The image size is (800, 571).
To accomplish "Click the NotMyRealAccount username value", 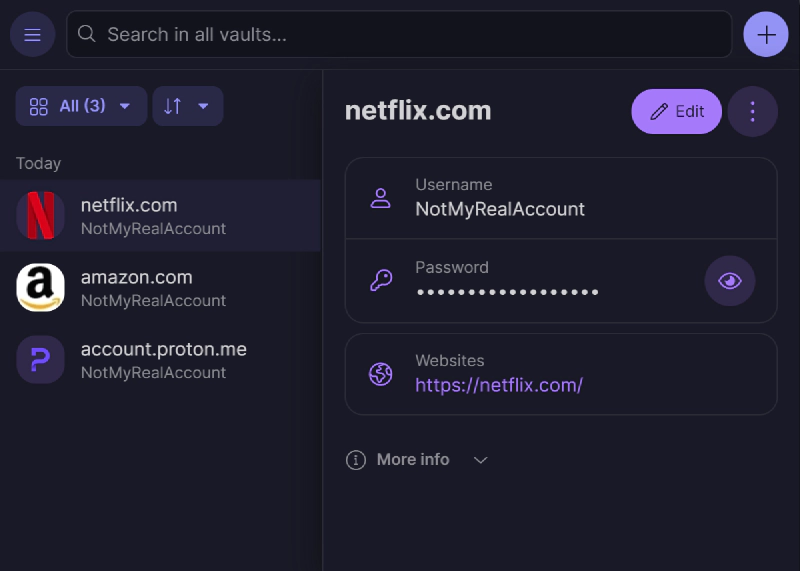I will pyautogui.click(x=500, y=209).
